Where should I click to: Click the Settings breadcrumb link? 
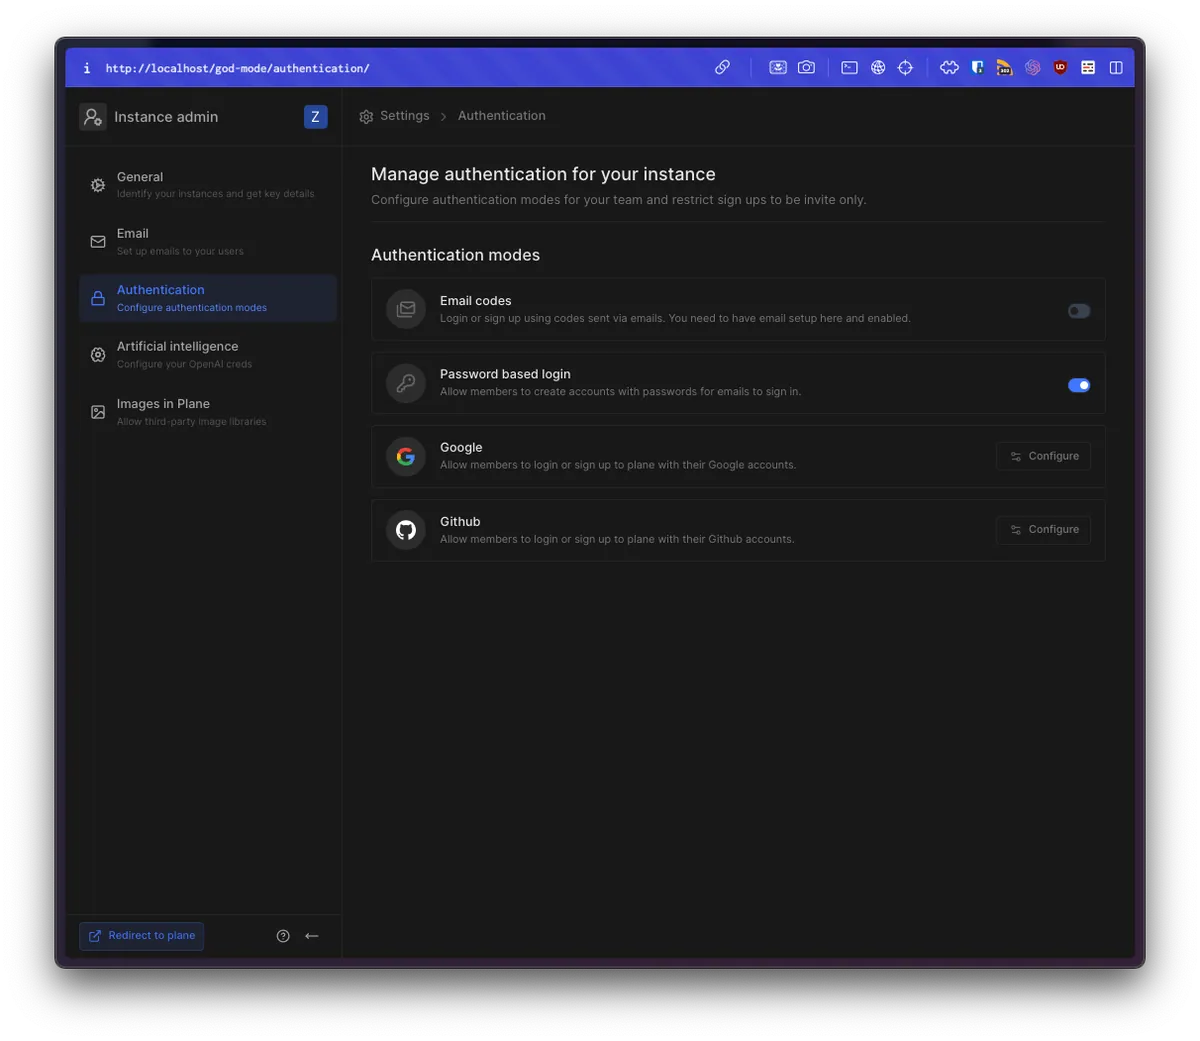pyautogui.click(x=404, y=116)
